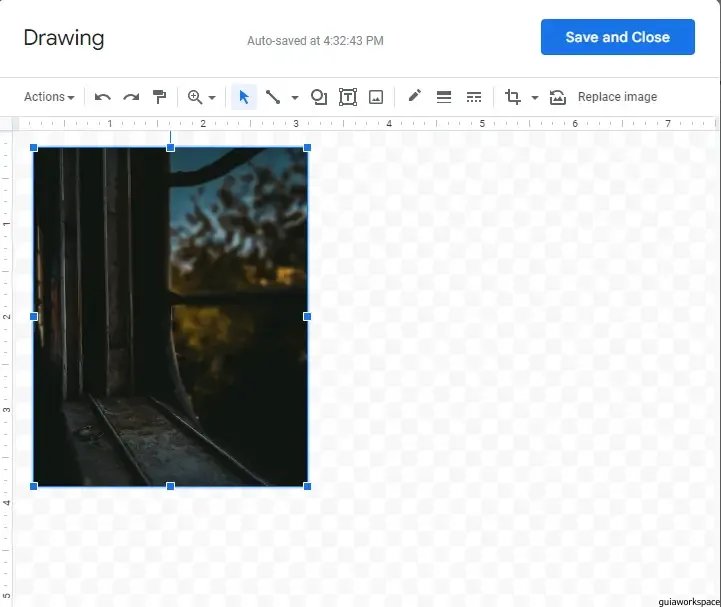This screenshot has width=721, height=607.
Task: Open the Border dash options
Action: 474,97
